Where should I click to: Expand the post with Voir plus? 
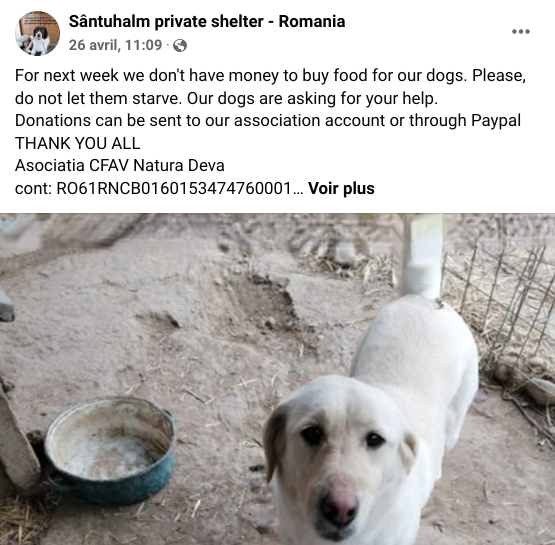(x=341, y=188)
